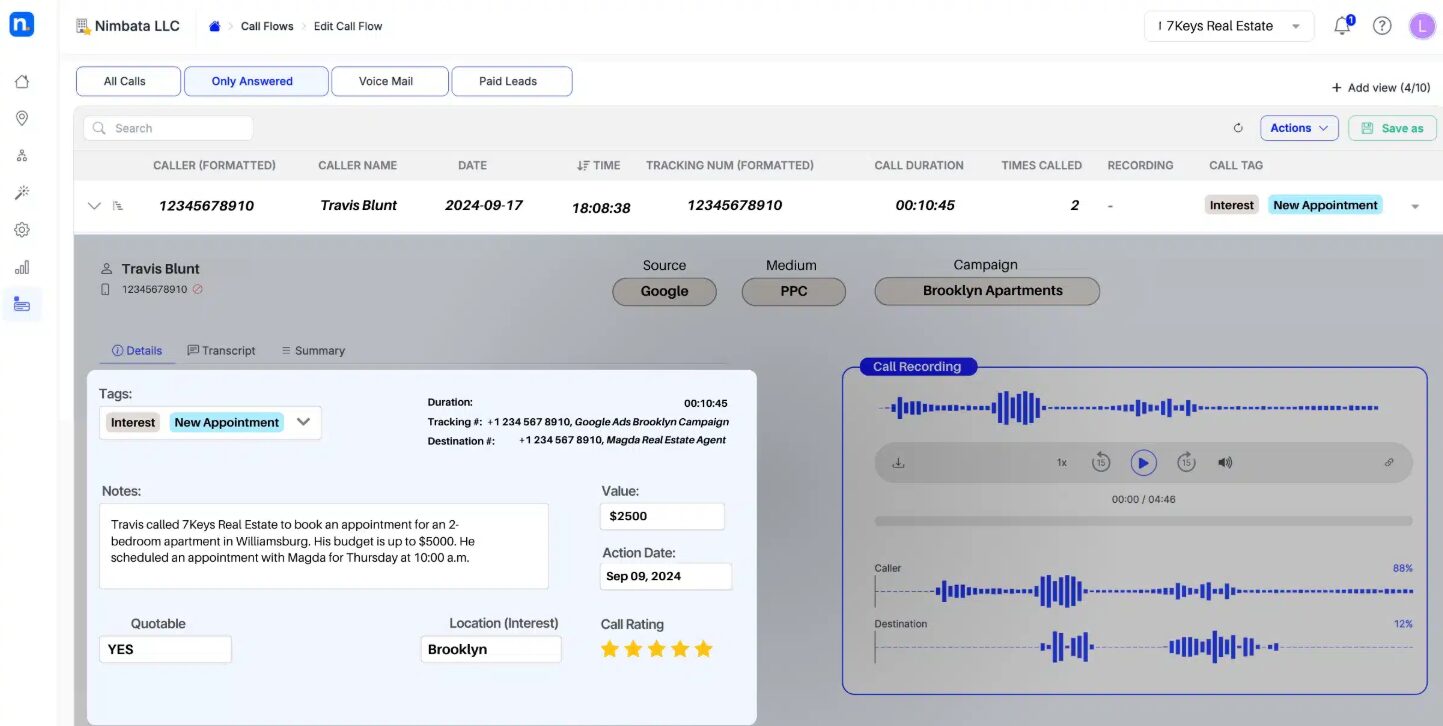Click the notification bell icon

pyautogui.click(x=1342, y=27)
